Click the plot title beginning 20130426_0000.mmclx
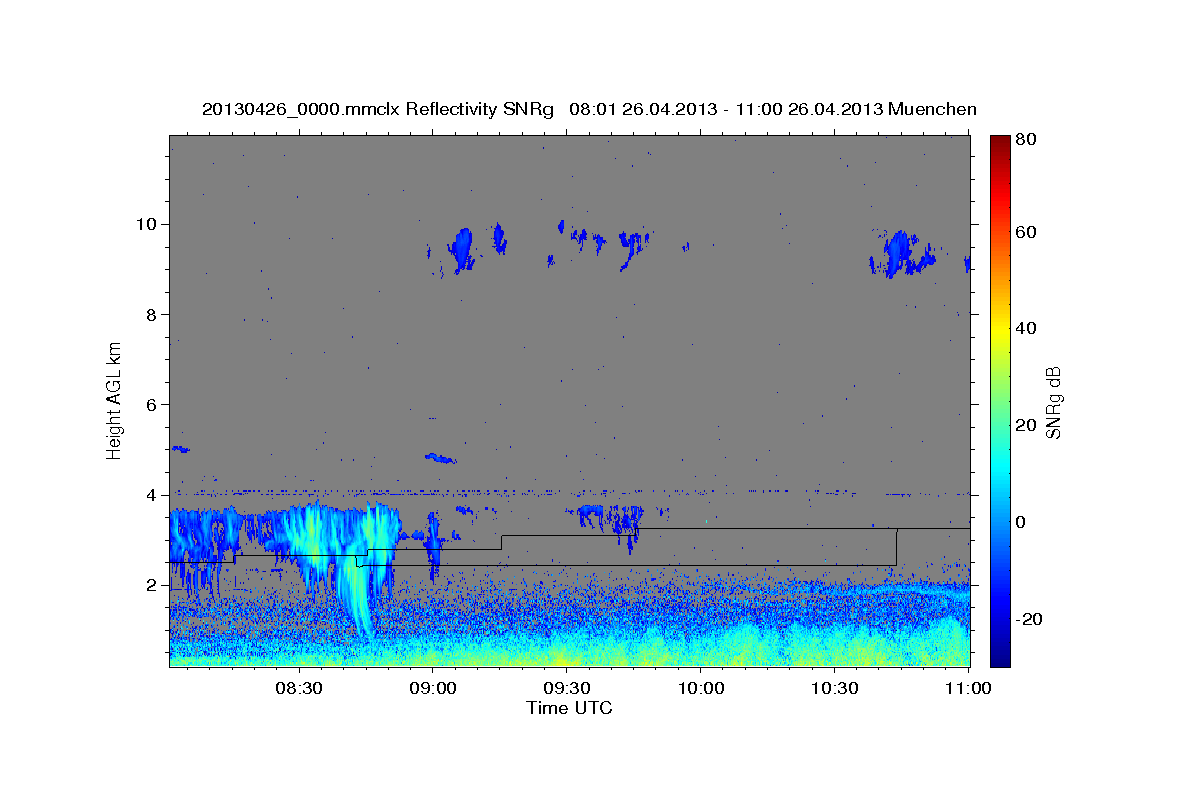 click(589, 109)
